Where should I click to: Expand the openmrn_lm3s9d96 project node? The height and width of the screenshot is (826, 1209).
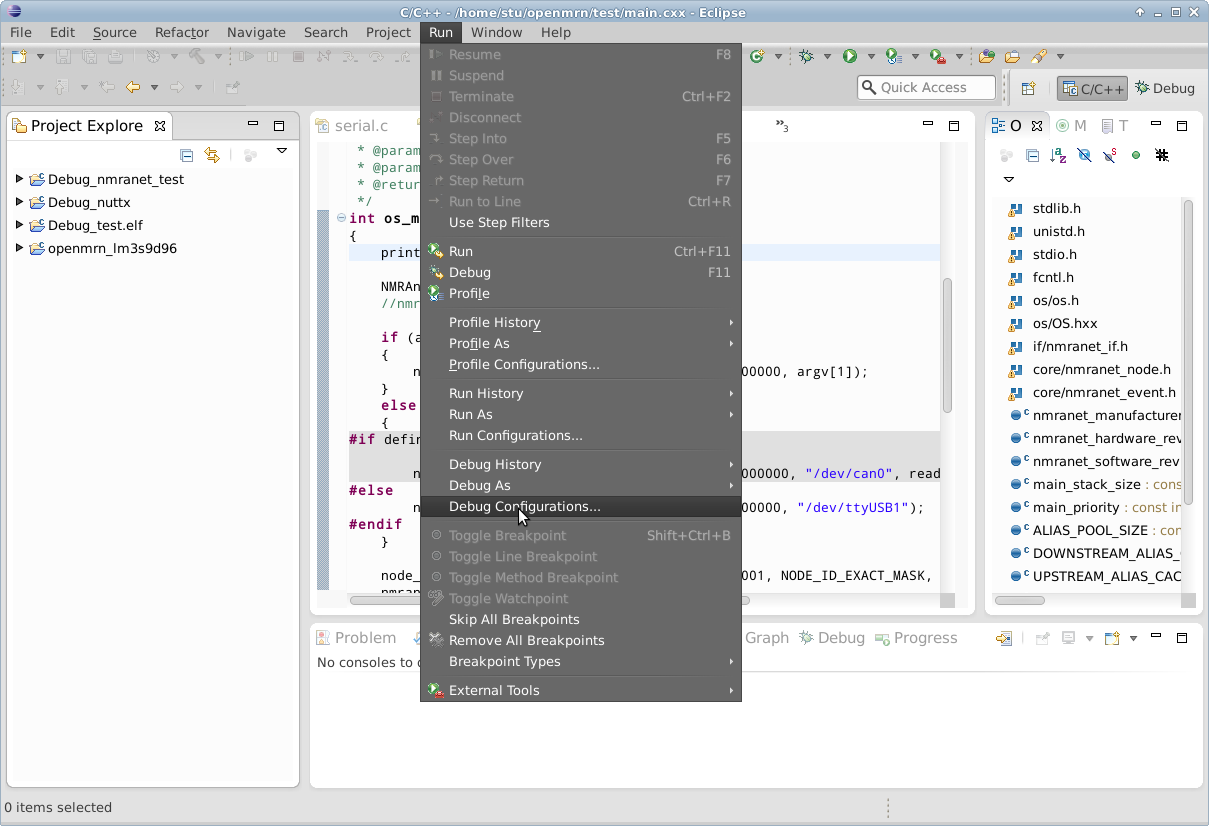tap(19, 249)
